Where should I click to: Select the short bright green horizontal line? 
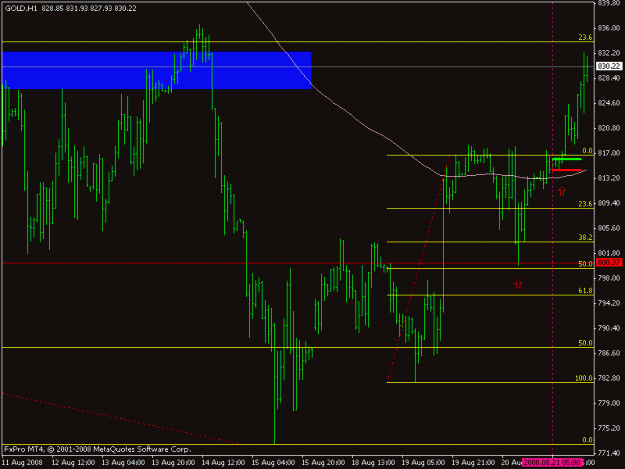pyautogui.click(x=567, y=159)
